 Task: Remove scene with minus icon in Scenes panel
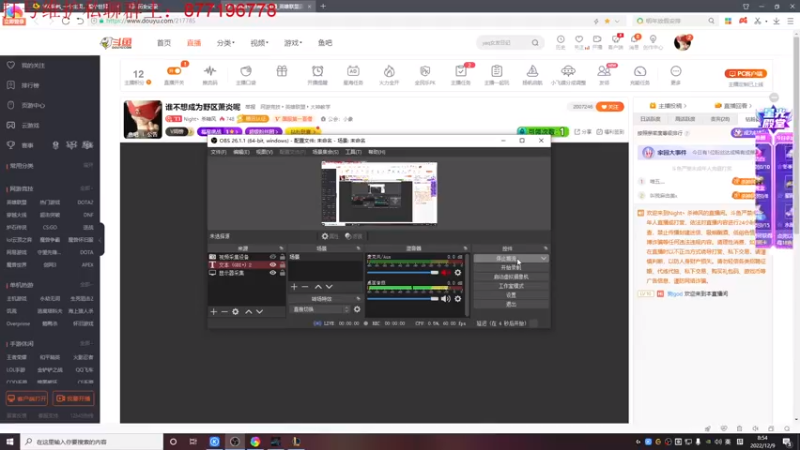pos(305,287)
